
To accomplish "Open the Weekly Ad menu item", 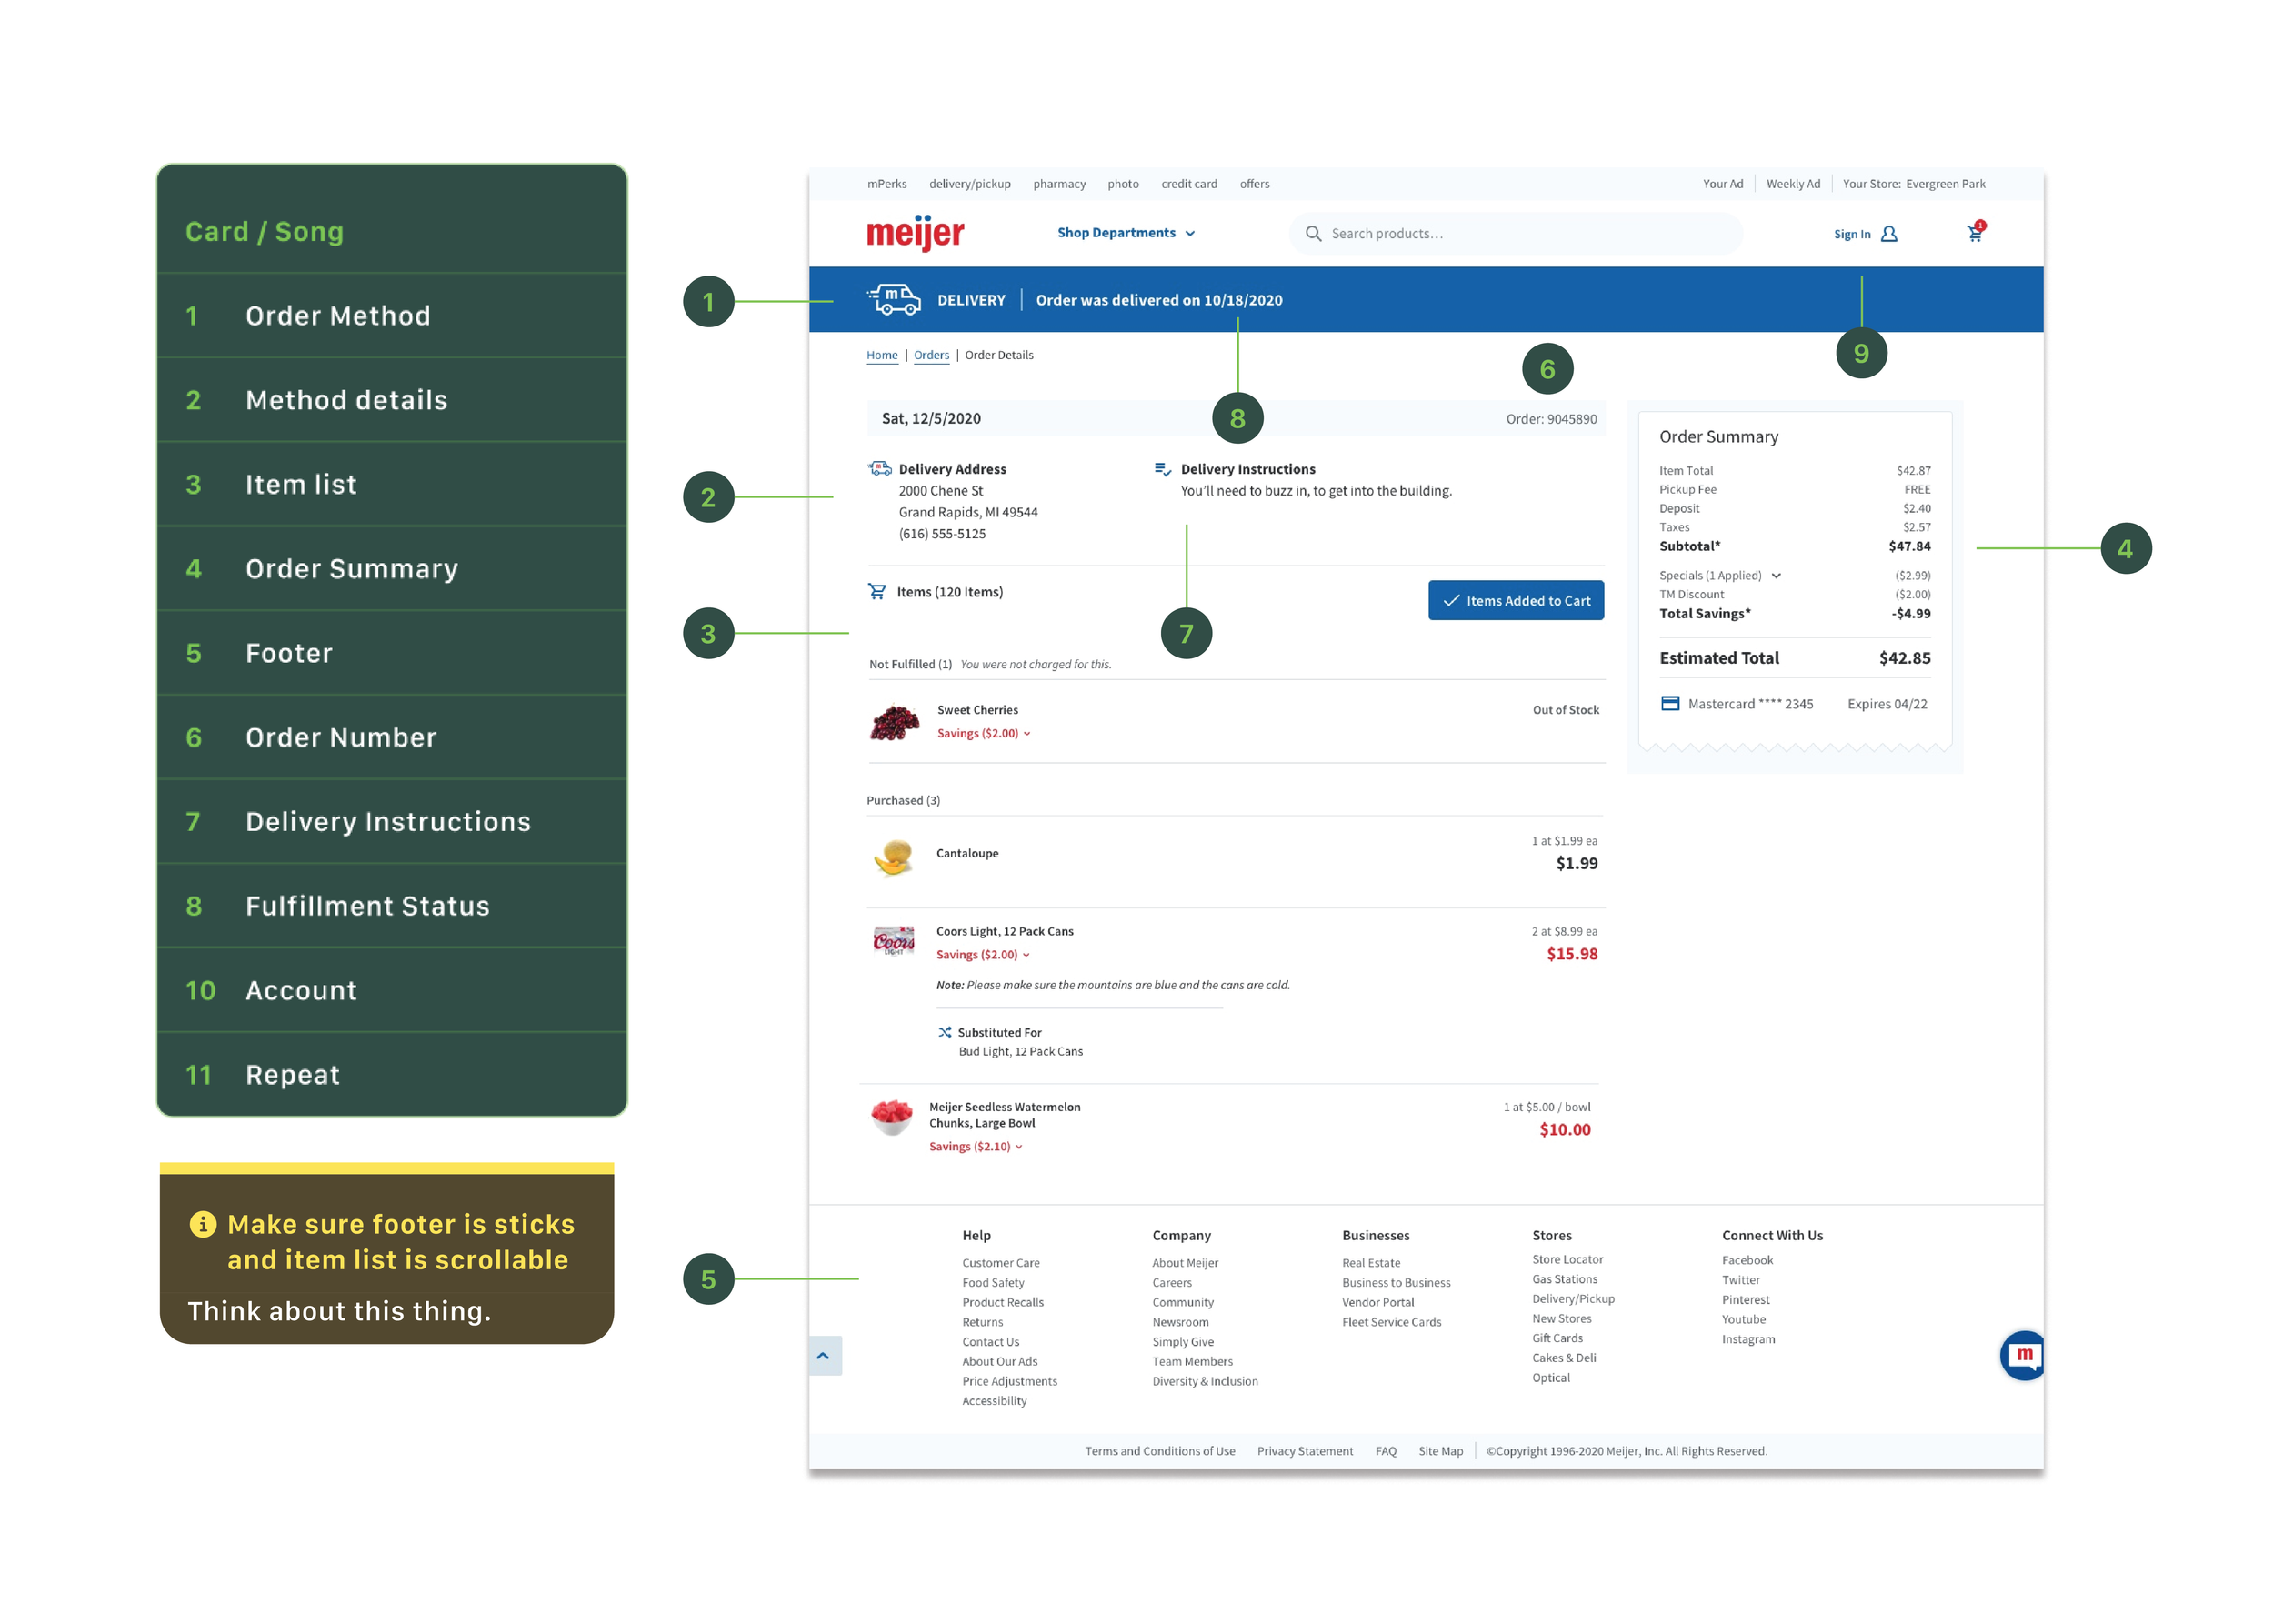I will tap(1792, 184).
